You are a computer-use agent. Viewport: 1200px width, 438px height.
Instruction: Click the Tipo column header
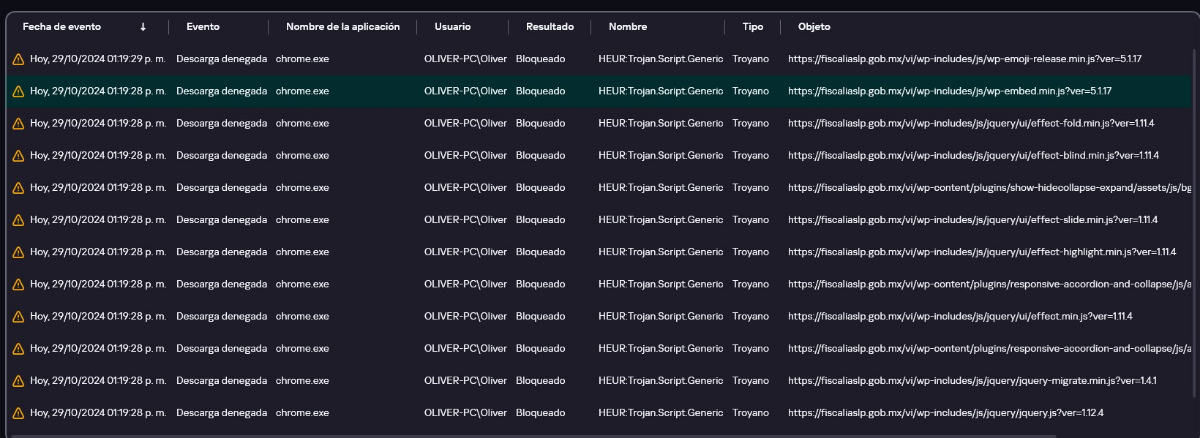click(753, 27)
